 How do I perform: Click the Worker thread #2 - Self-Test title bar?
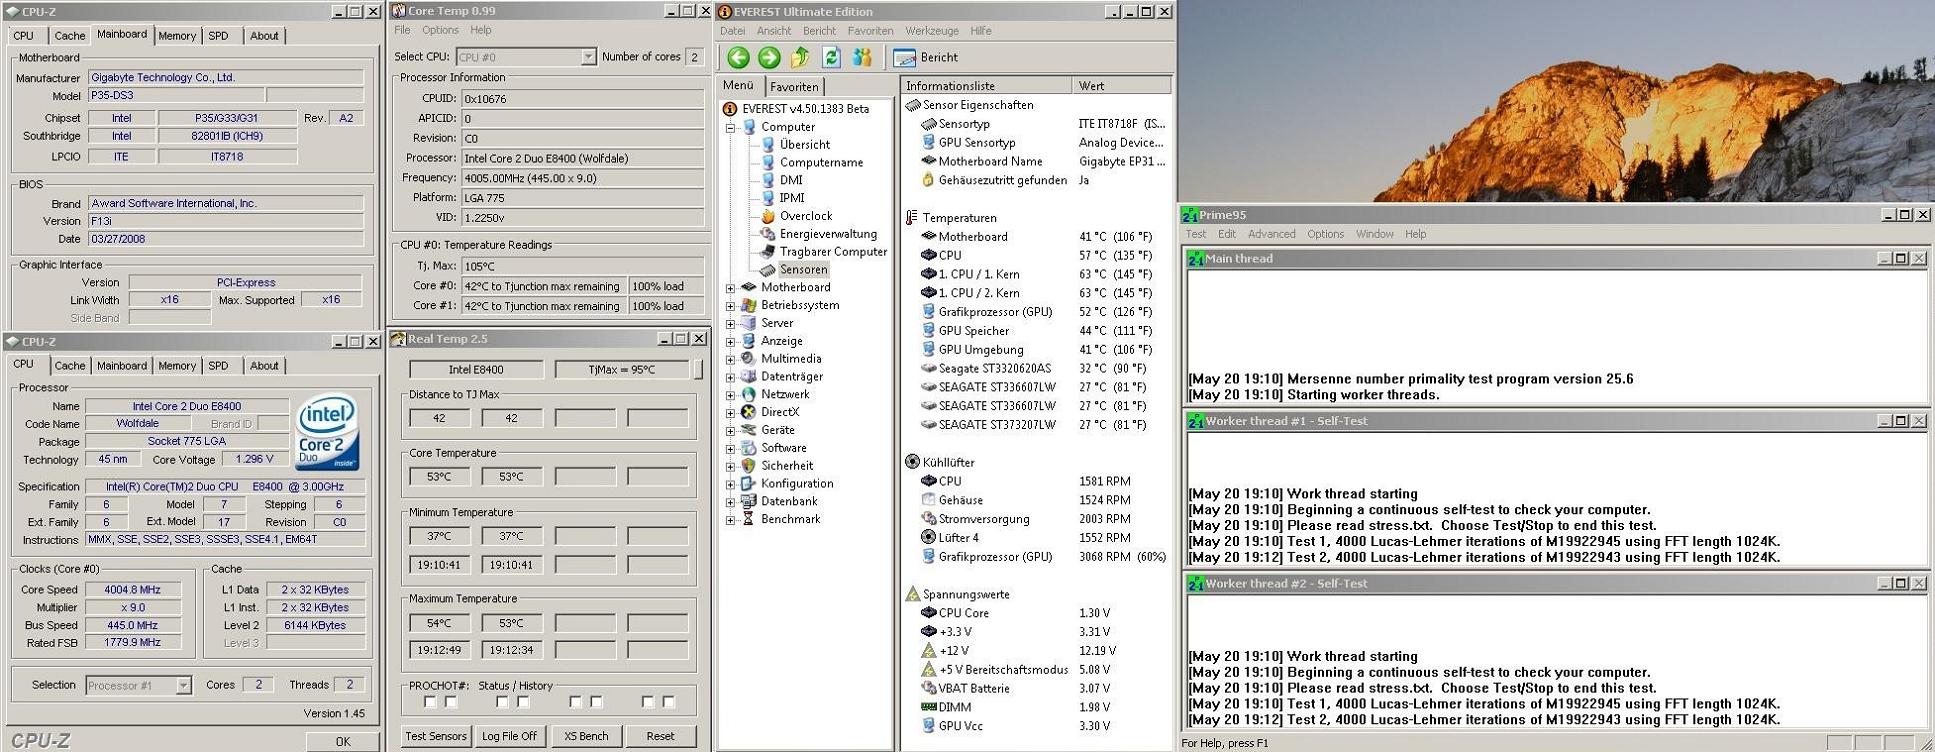point(1557,584)
